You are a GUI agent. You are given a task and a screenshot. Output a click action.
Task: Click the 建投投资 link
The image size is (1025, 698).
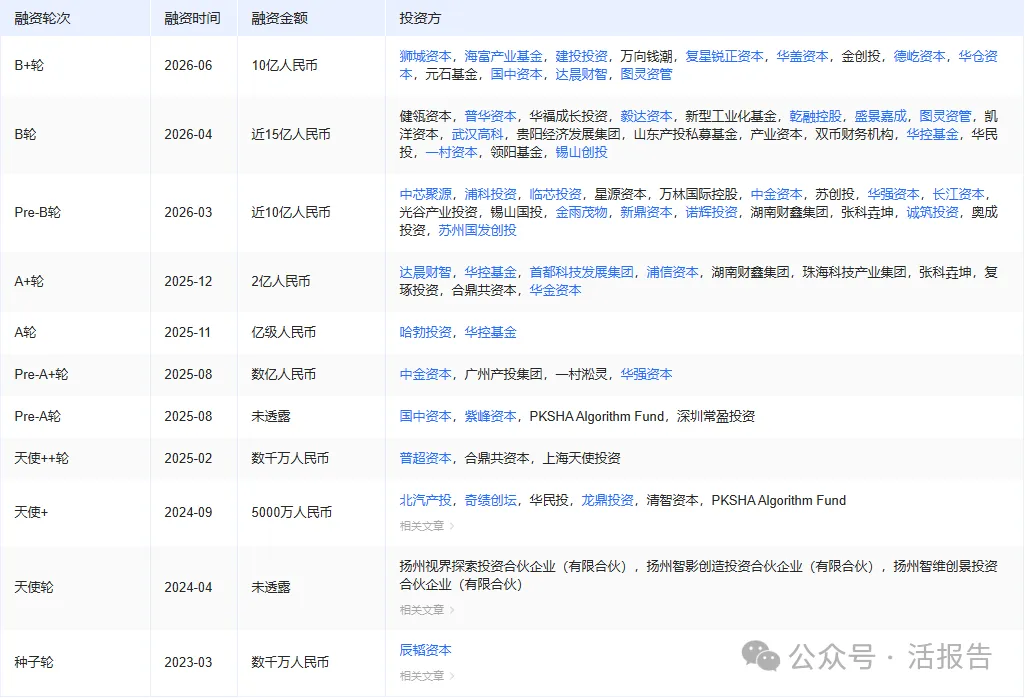(x=581, y=56)
